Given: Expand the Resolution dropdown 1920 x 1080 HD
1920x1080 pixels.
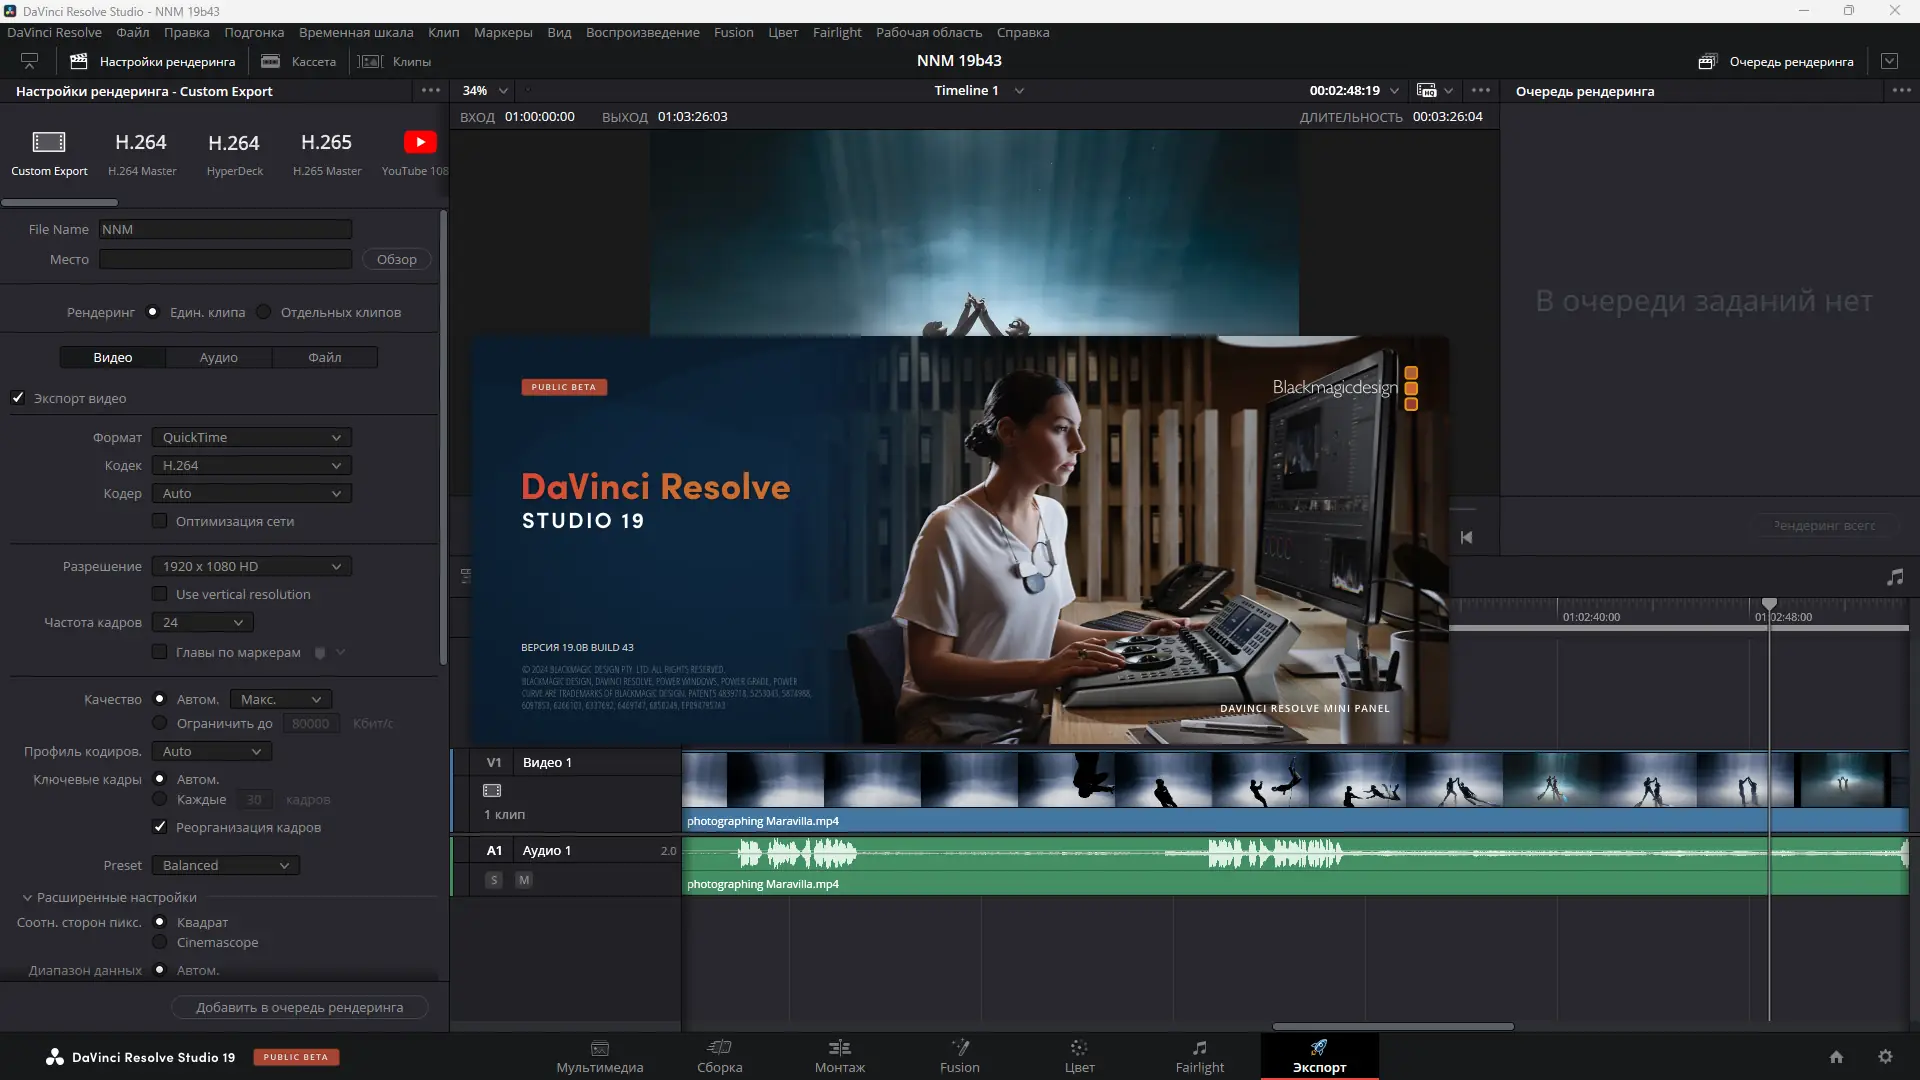Looking at the screenshot, I should point(251,567).
